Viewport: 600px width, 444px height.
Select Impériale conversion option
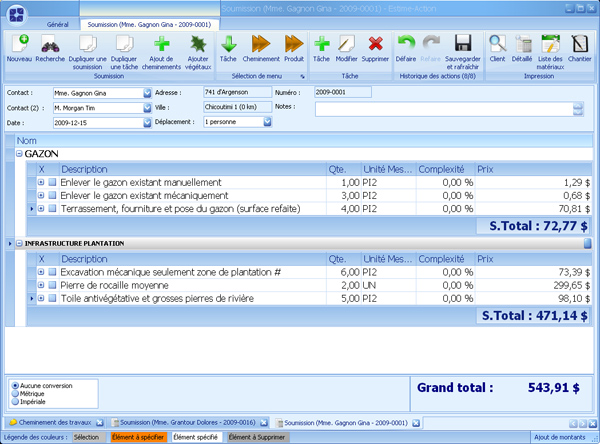14,401
